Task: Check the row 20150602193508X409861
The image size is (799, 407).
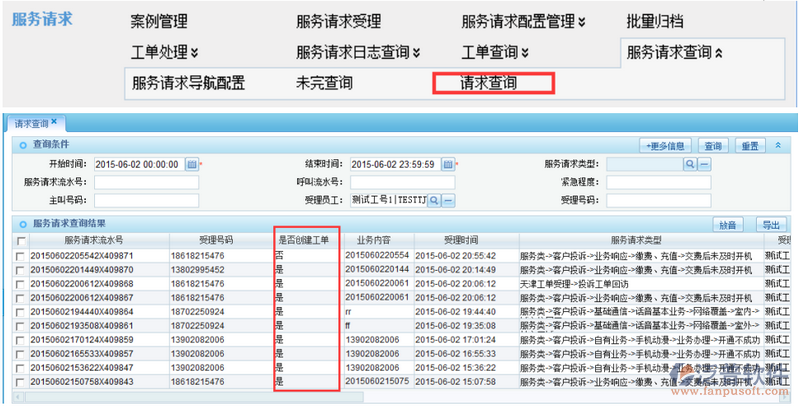Action: [x=20, y=326]
